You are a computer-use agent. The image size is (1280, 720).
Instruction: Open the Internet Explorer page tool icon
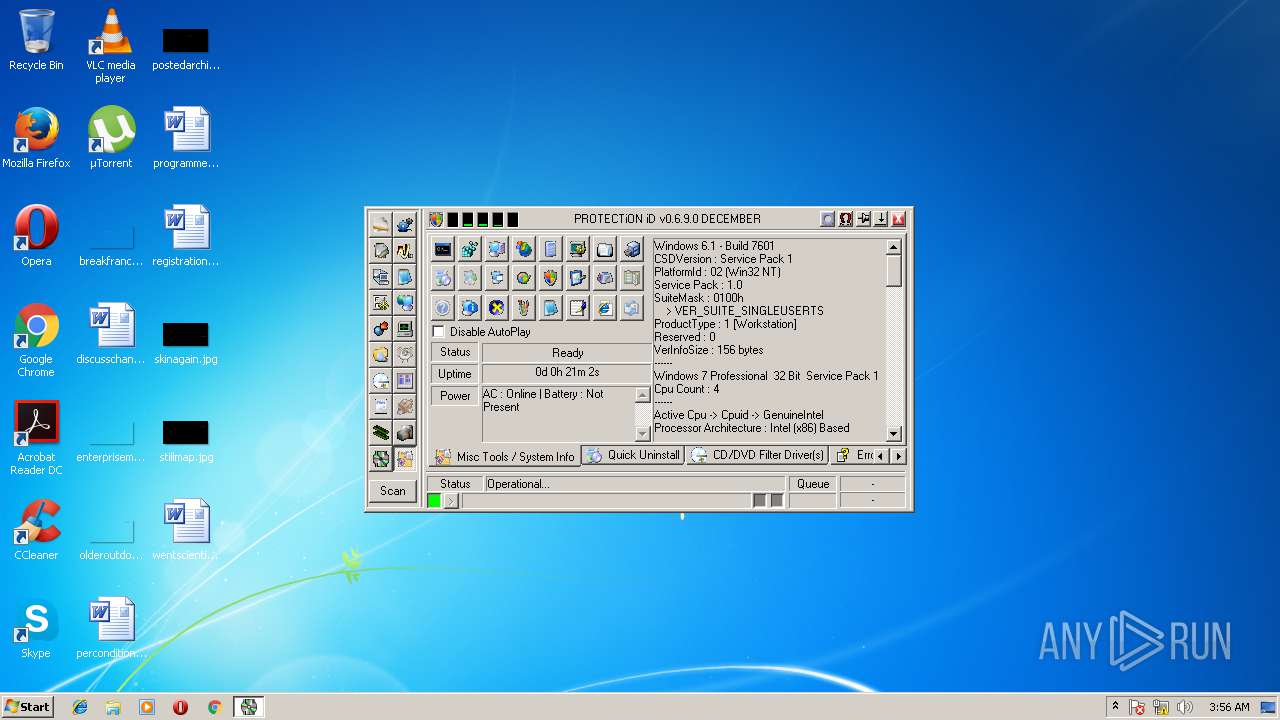[604, 307]
